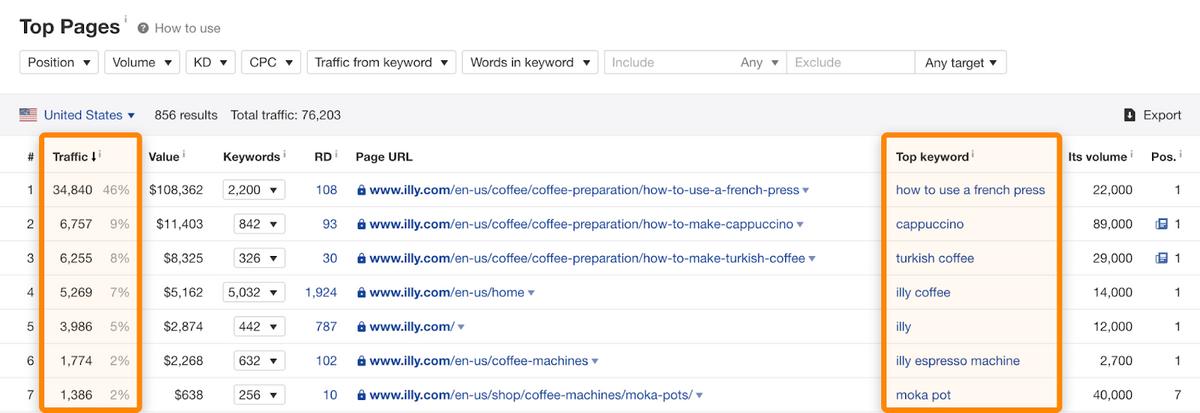The image size is (1200, 413).
Task: Click the Export download icon
Action: 1129,115
